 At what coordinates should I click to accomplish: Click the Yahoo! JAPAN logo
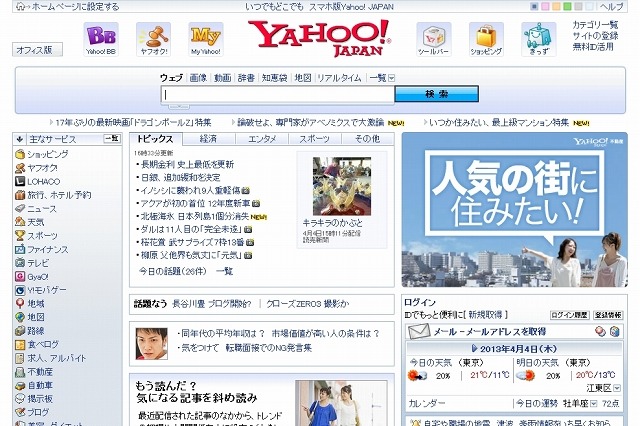(319, 38)
